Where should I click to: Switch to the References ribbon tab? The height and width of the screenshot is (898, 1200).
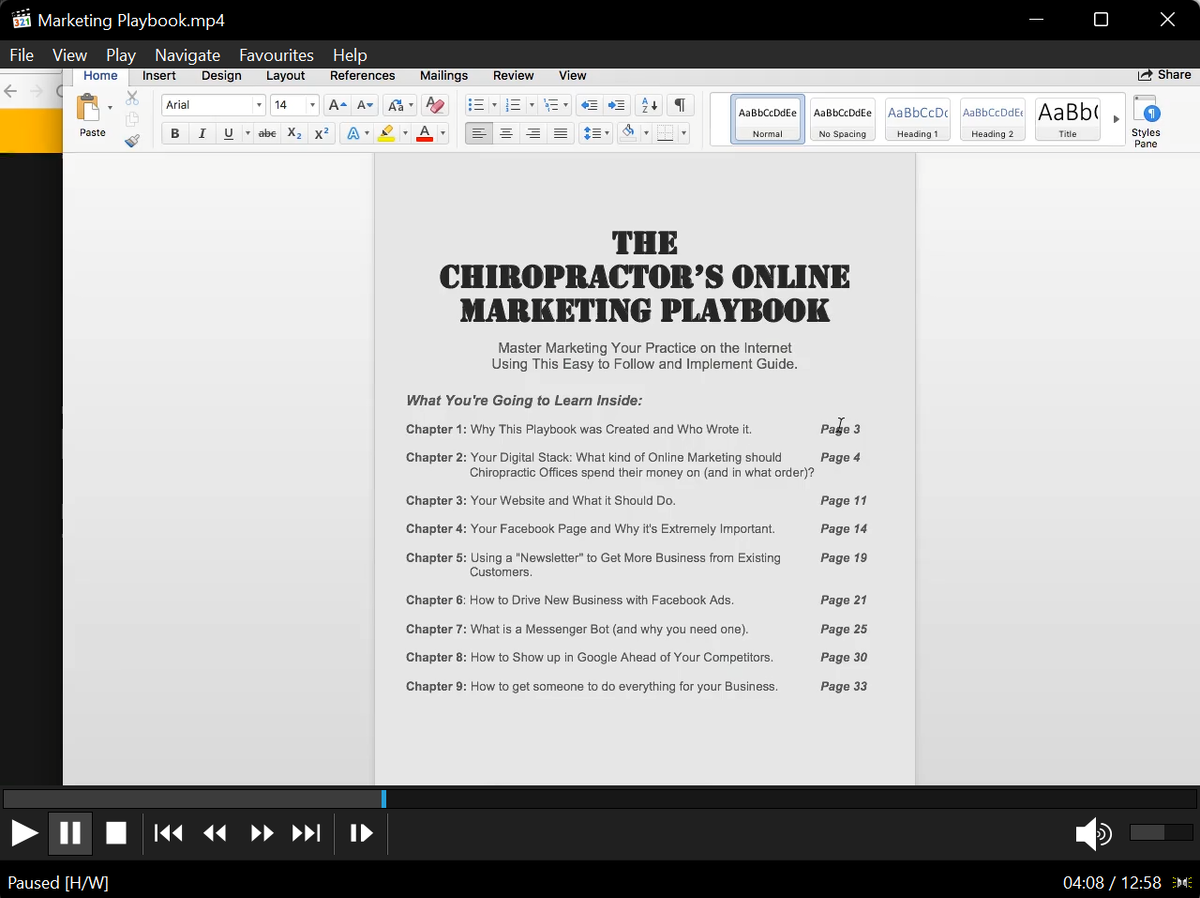tap(362, 75)
